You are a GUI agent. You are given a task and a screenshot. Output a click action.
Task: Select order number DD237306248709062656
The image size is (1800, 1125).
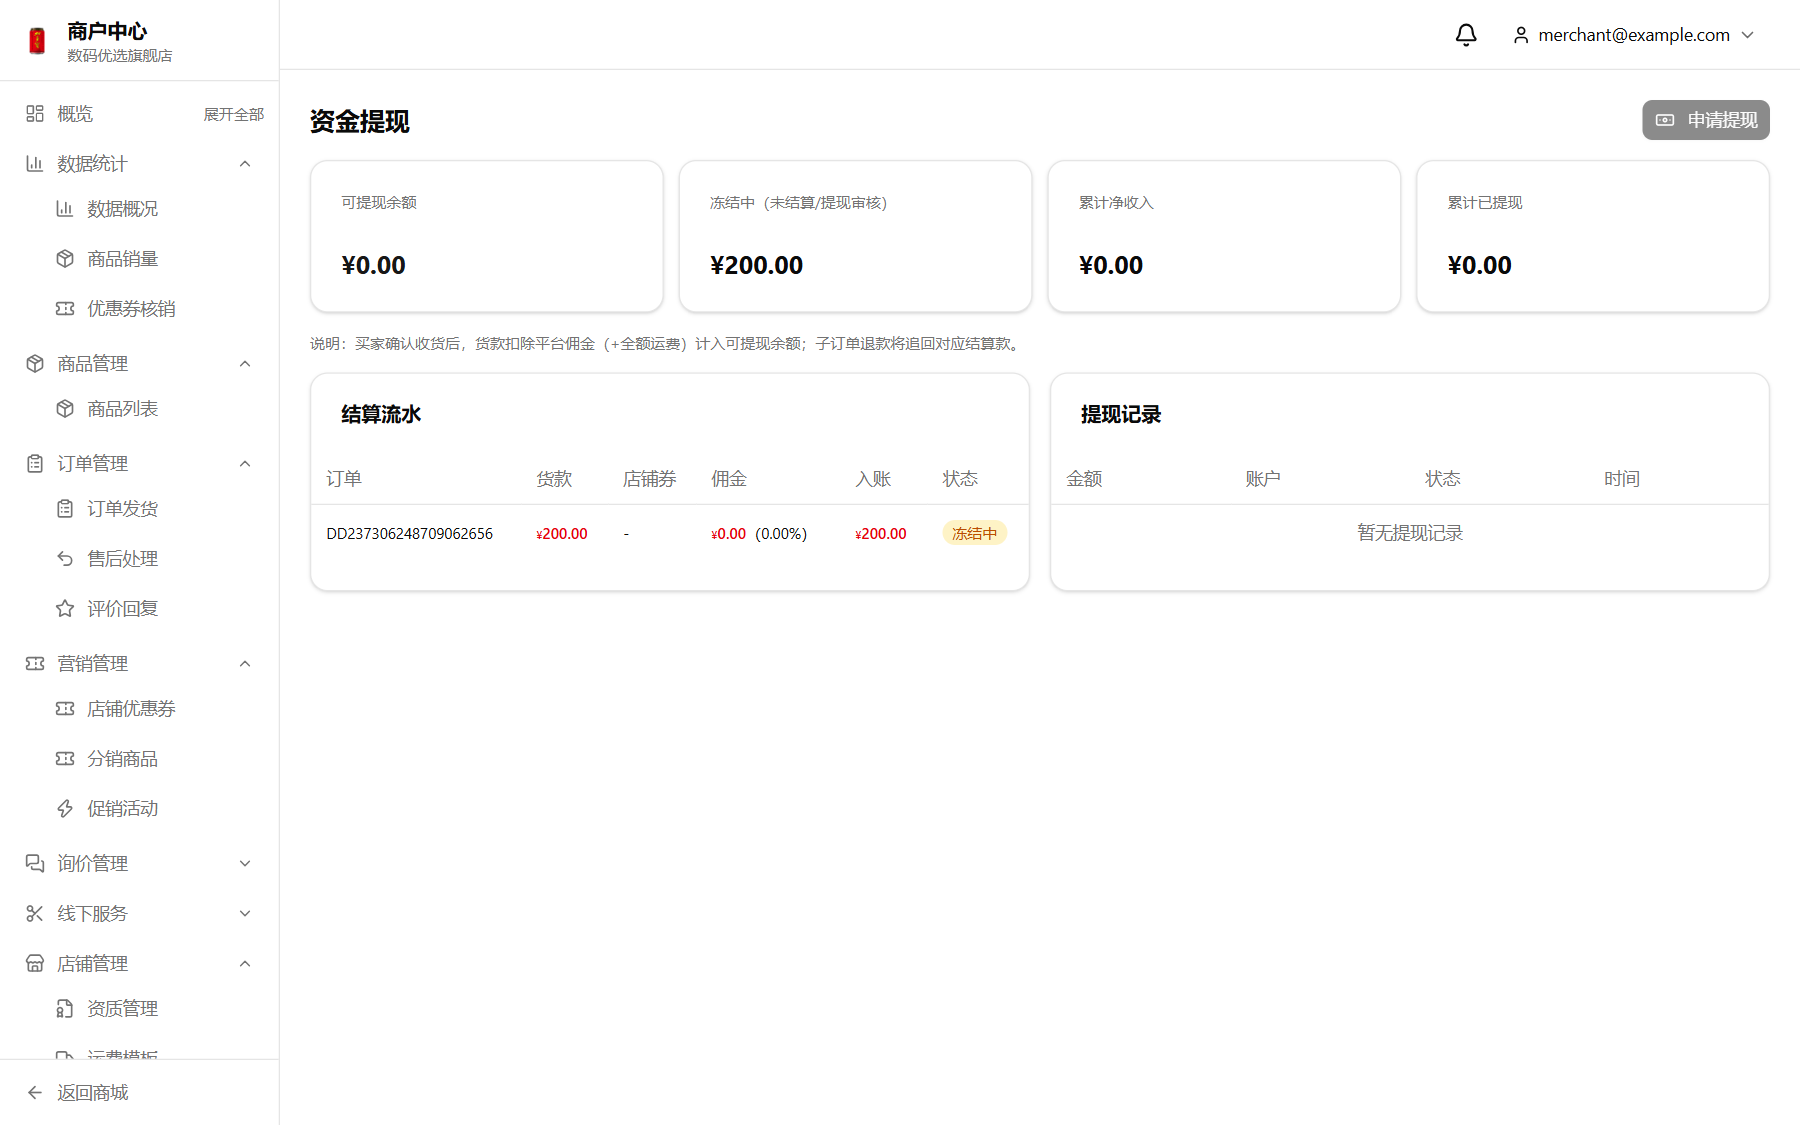(x=410, y=534)
